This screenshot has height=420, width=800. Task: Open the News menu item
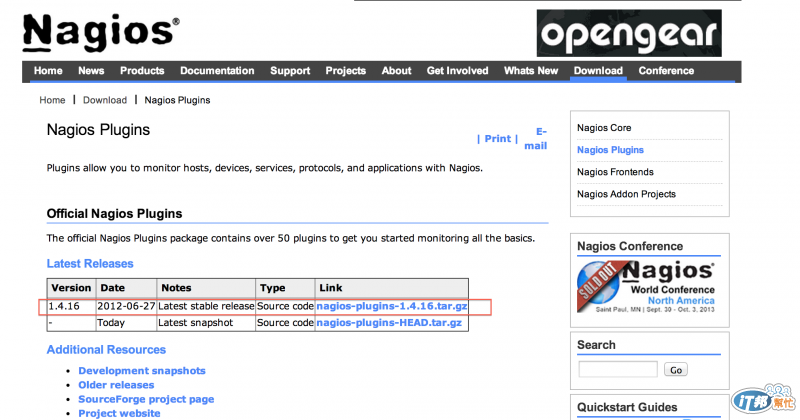(91, 71)
